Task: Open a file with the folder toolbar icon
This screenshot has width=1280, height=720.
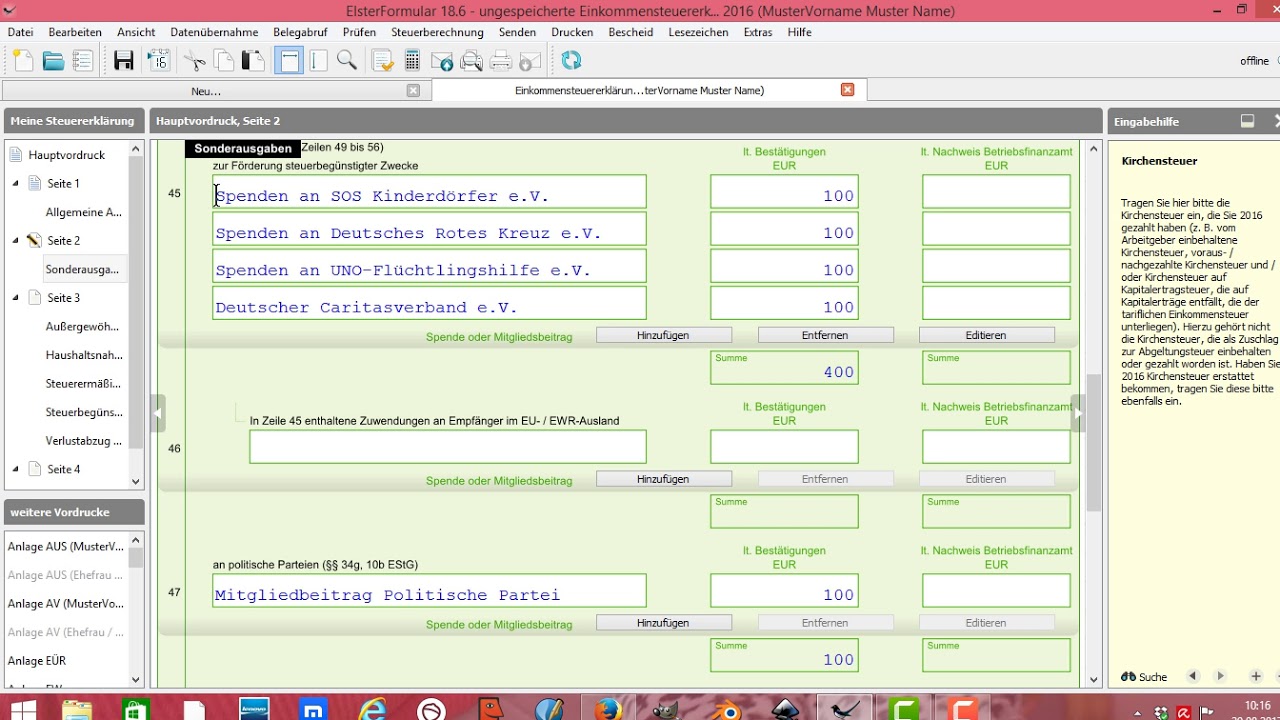Action: tap(53, 61)
